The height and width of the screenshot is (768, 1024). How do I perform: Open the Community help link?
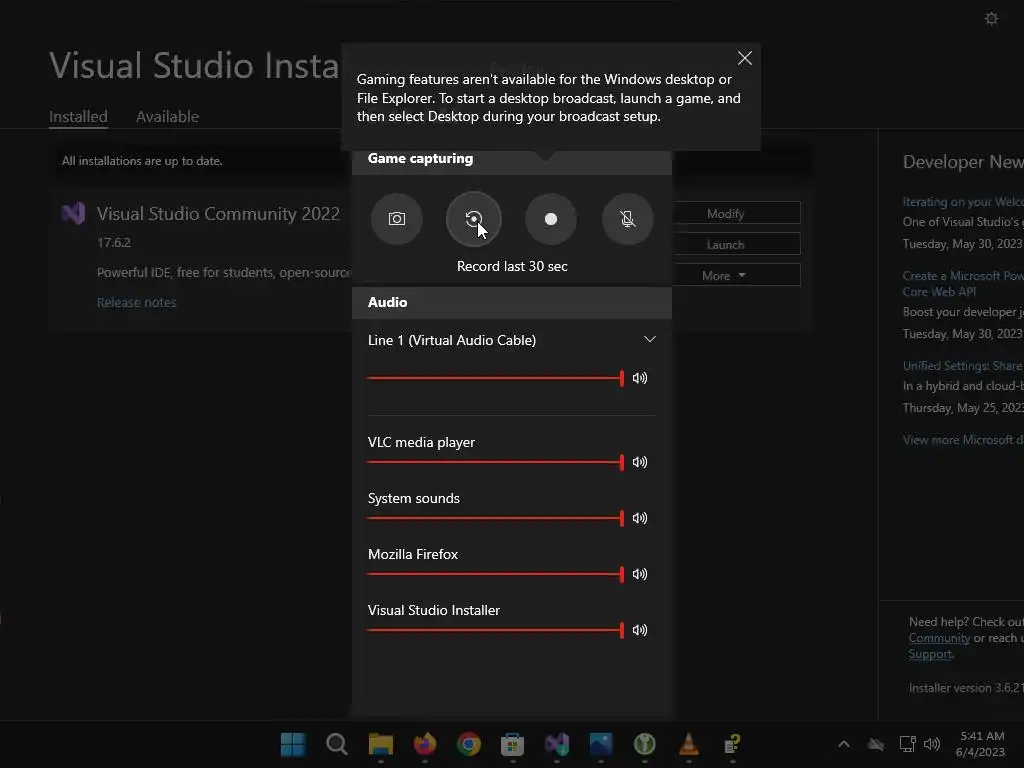[x=939, y=638]
